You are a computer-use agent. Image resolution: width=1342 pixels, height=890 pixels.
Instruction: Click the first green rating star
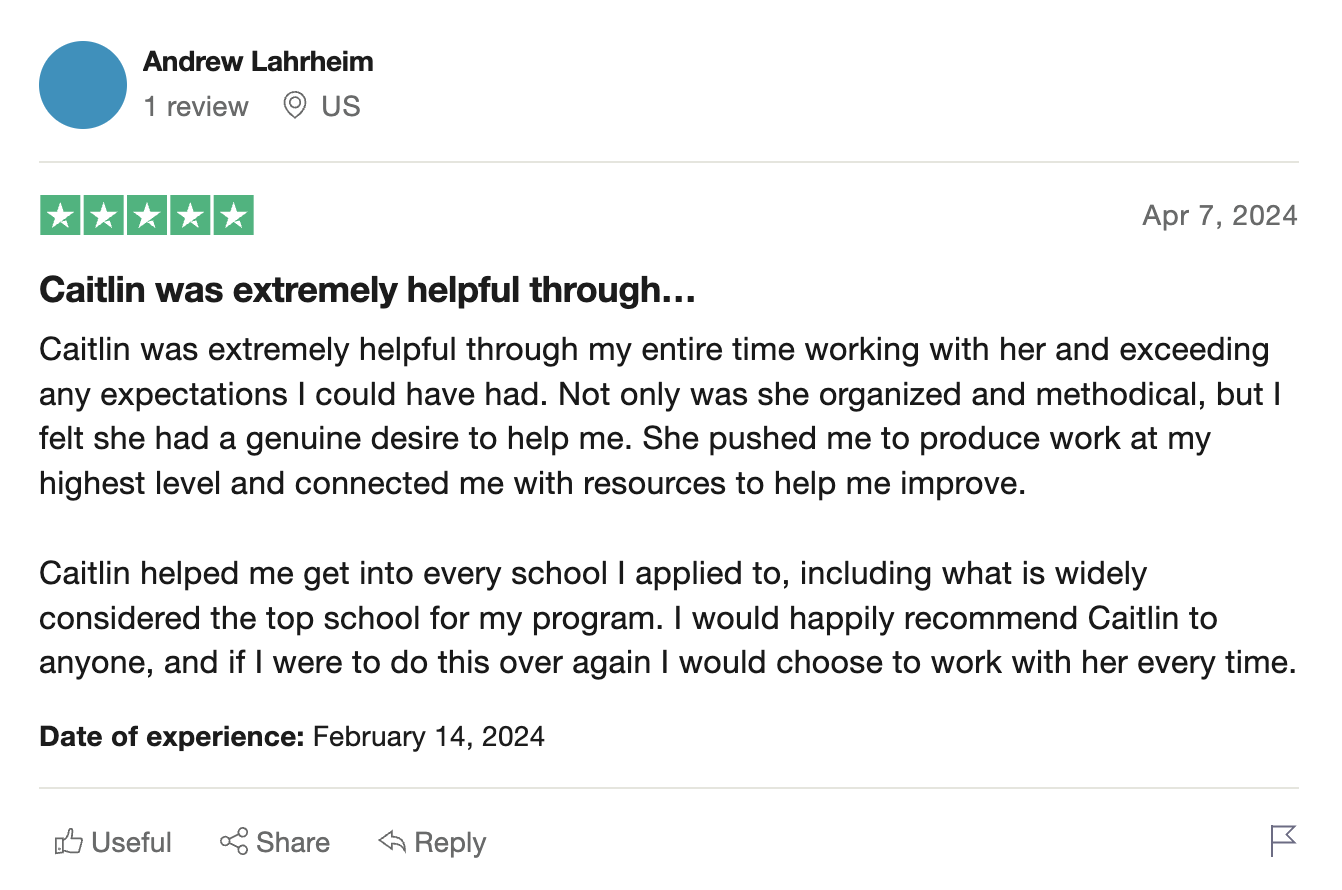pyautogui.click(x=61, y=216)
